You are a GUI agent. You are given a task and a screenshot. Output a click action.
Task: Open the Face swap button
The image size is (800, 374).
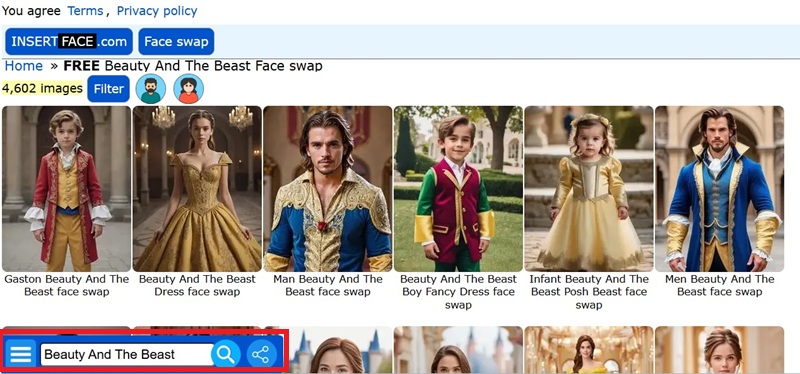coord(176,41)
